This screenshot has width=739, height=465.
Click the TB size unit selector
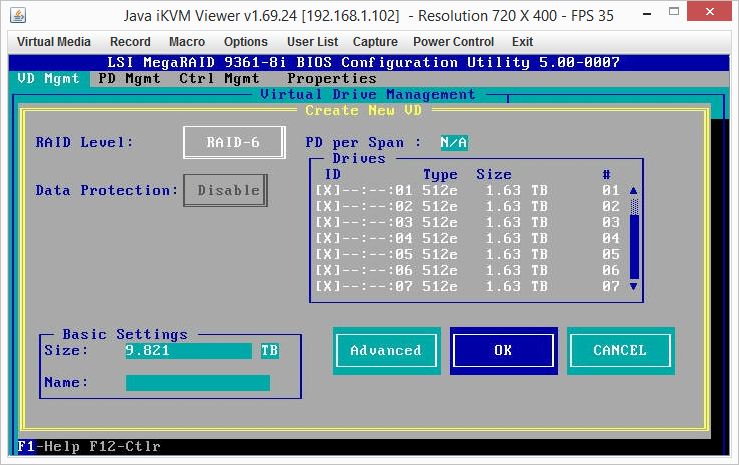pyautogui.click(x=270, y=351)
